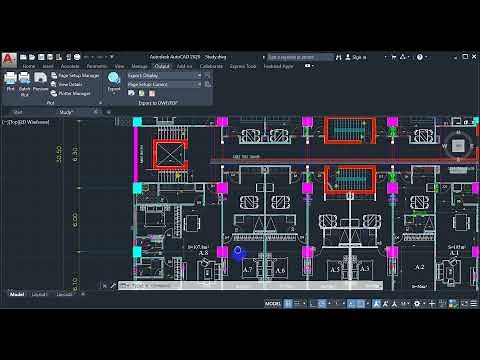The width and height of the screenshot is (480, 360).
Task: Open the object snap settings dropdown arrow
Action: (367, 304)
